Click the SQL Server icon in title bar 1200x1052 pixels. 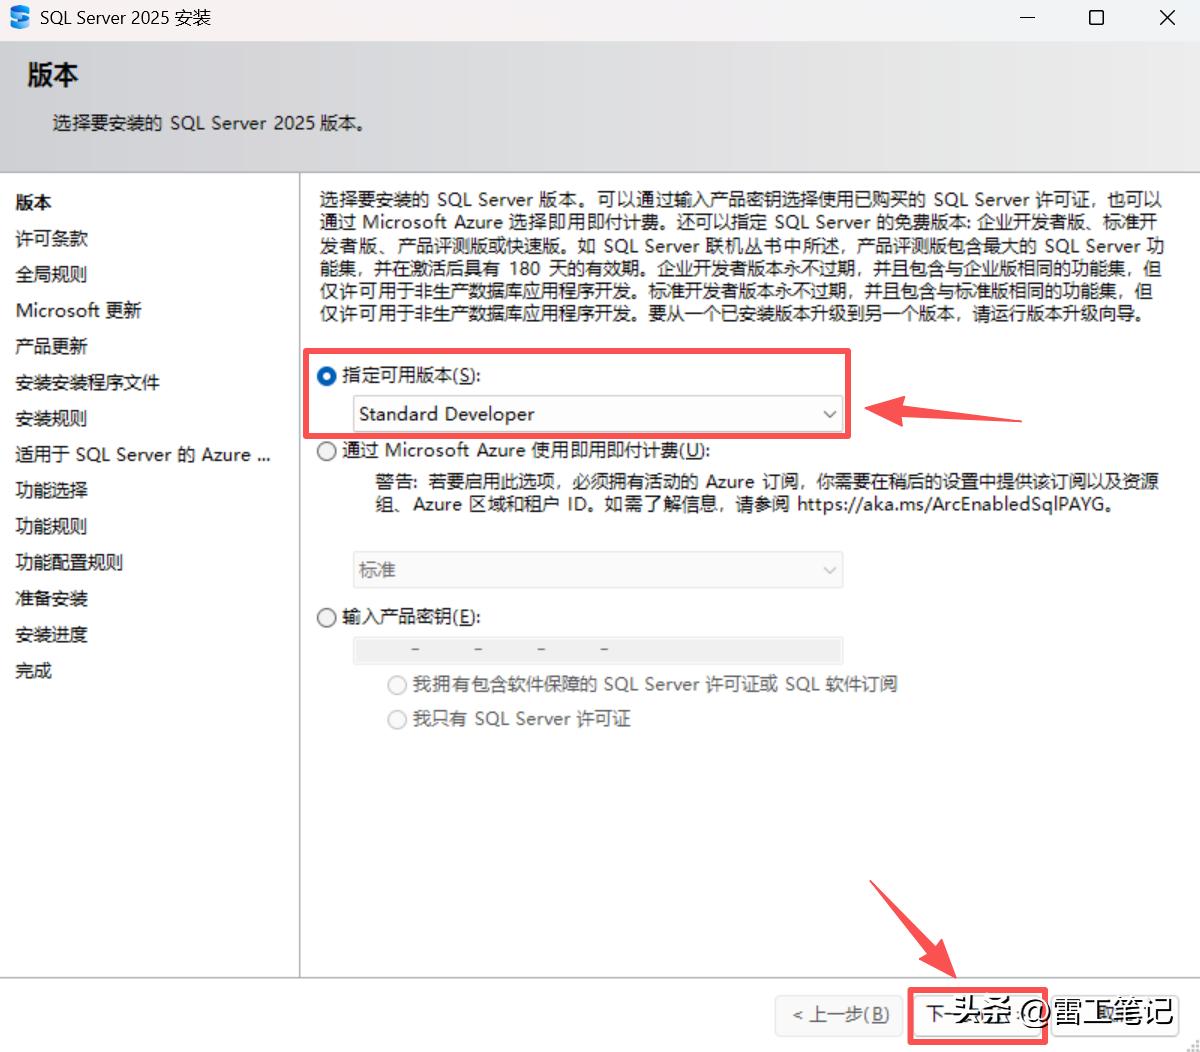[19, 17]
